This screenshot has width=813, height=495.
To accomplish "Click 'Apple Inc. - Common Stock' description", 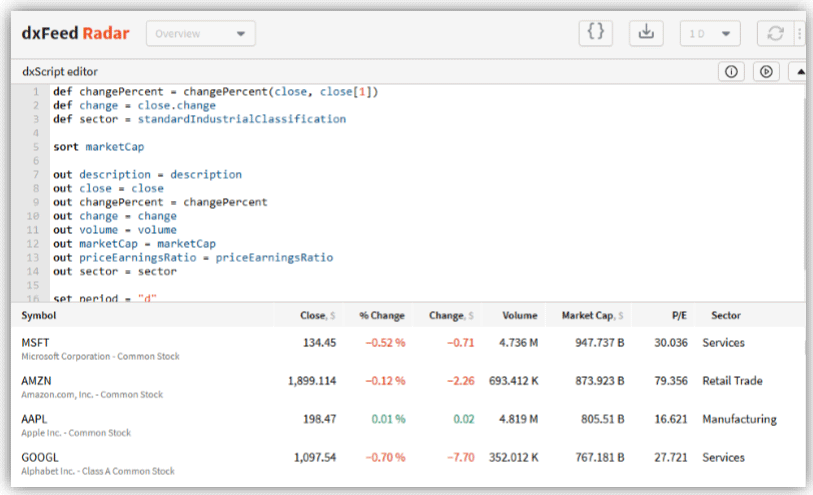I will (76, 433).
